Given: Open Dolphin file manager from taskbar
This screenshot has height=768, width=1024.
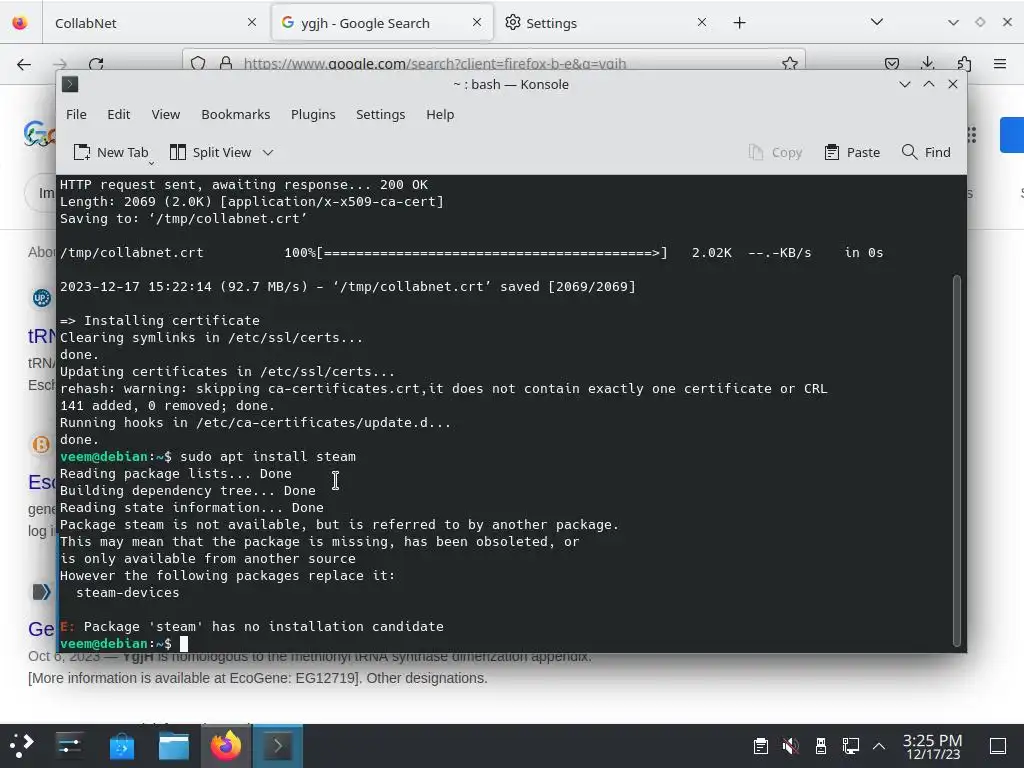Looking at the screenshot, I should pos(174,746).
